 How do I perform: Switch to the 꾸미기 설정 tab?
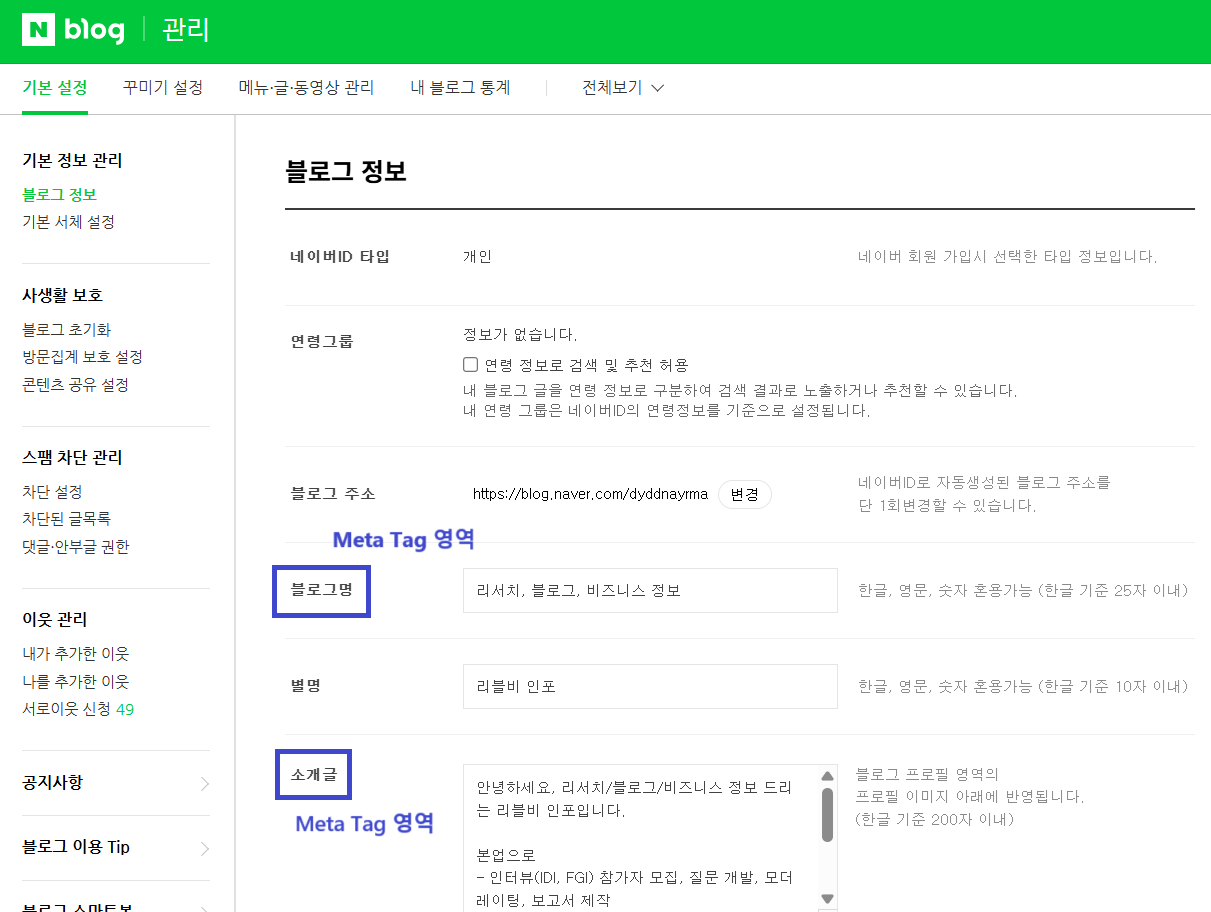(x=162, y=88)
